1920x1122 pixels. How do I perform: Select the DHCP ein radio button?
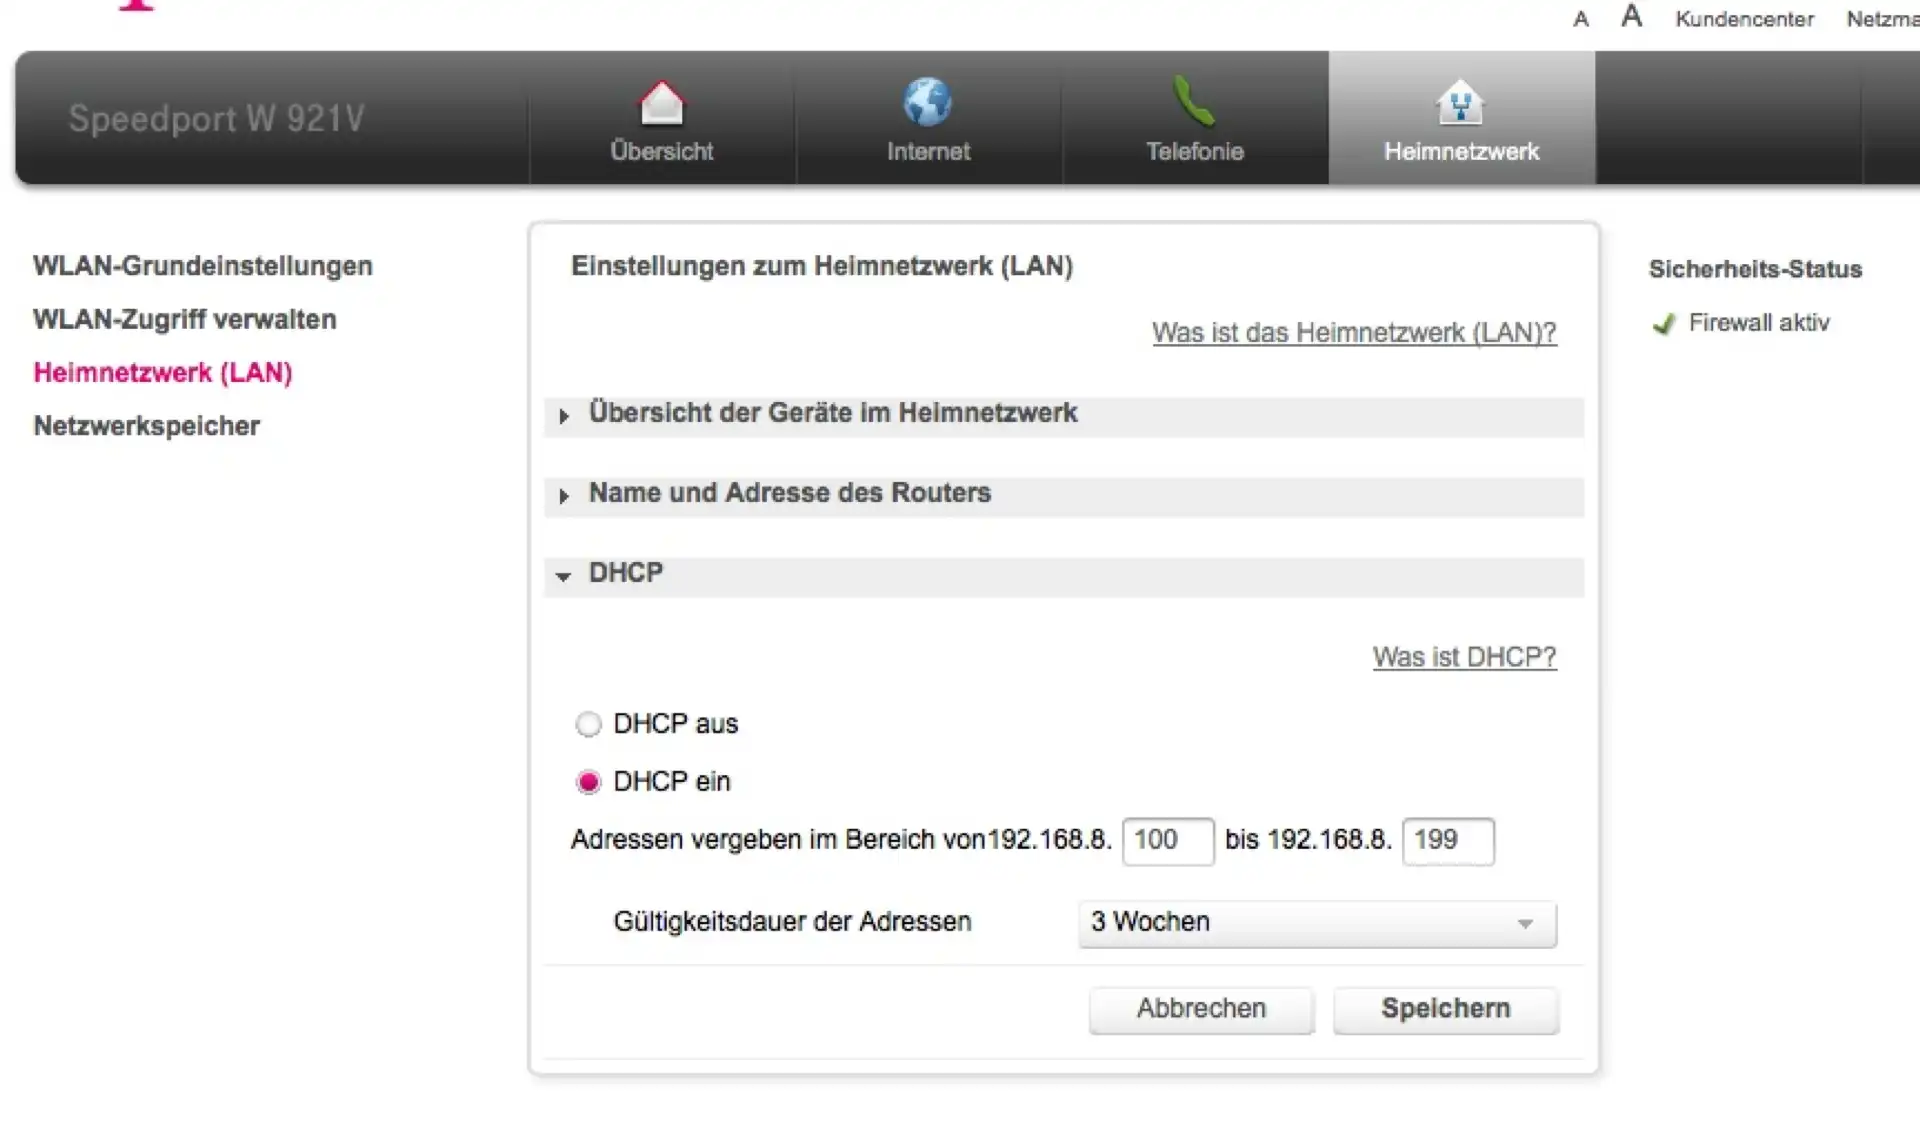(588, 782)
